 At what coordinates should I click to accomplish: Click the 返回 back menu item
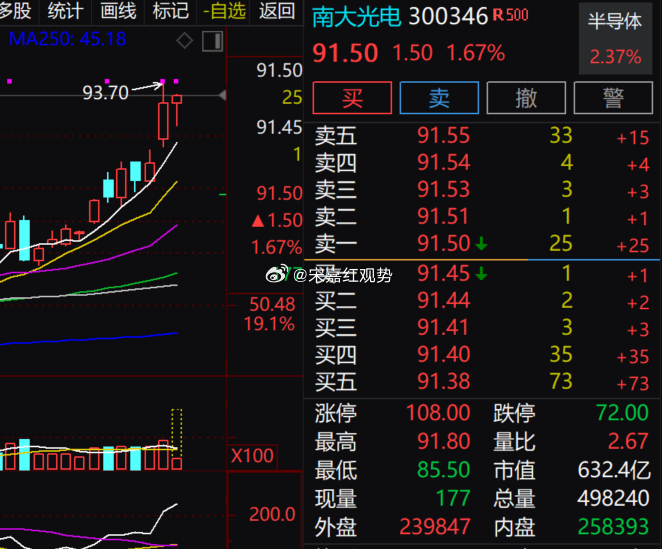coord(277,11)
